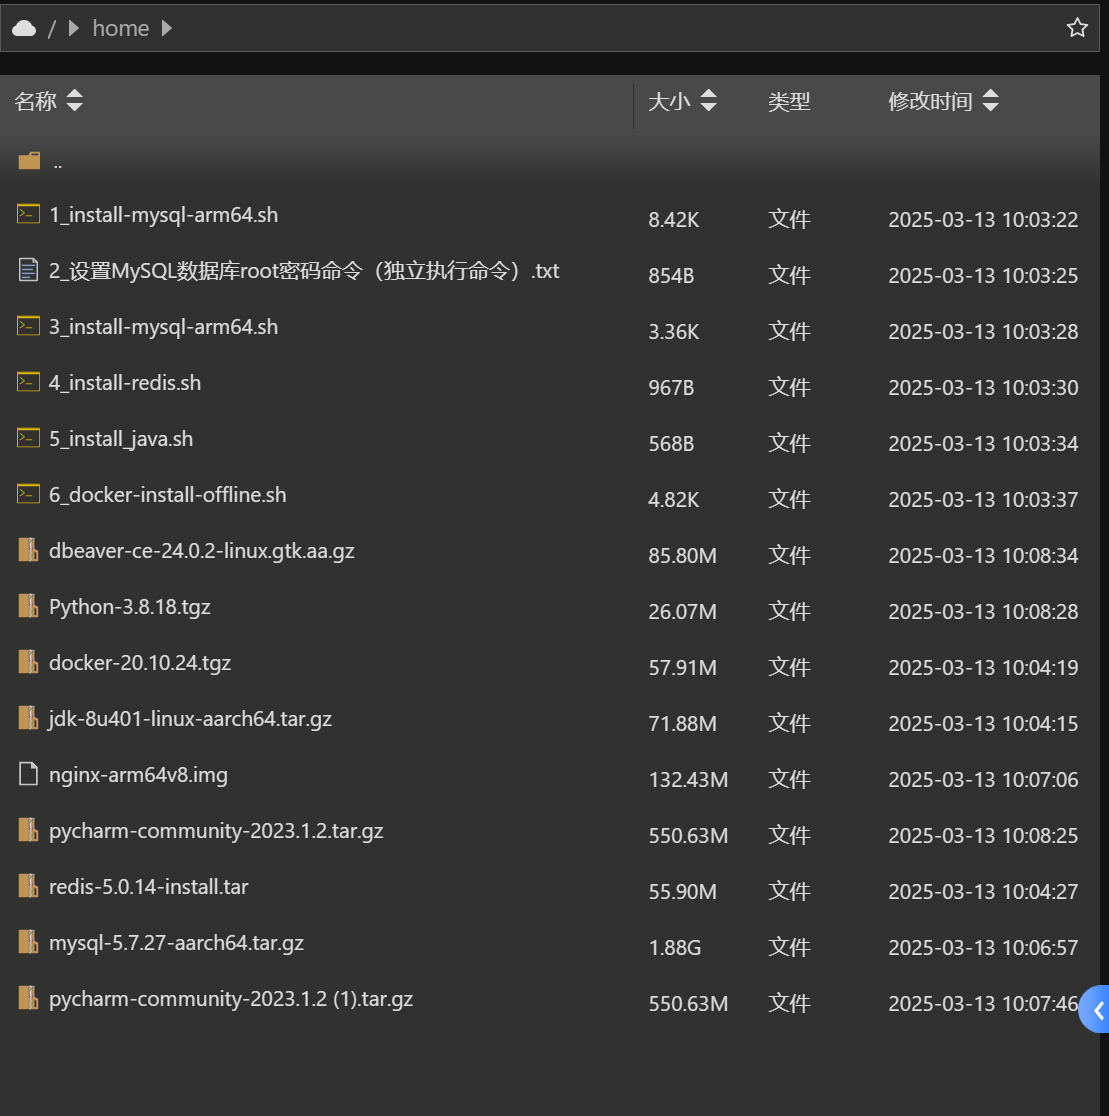Viewport: 1109px width, 1116px height.
Task: Click timestamp 2025-03-13 10:03:22
Action: [983, 220]
